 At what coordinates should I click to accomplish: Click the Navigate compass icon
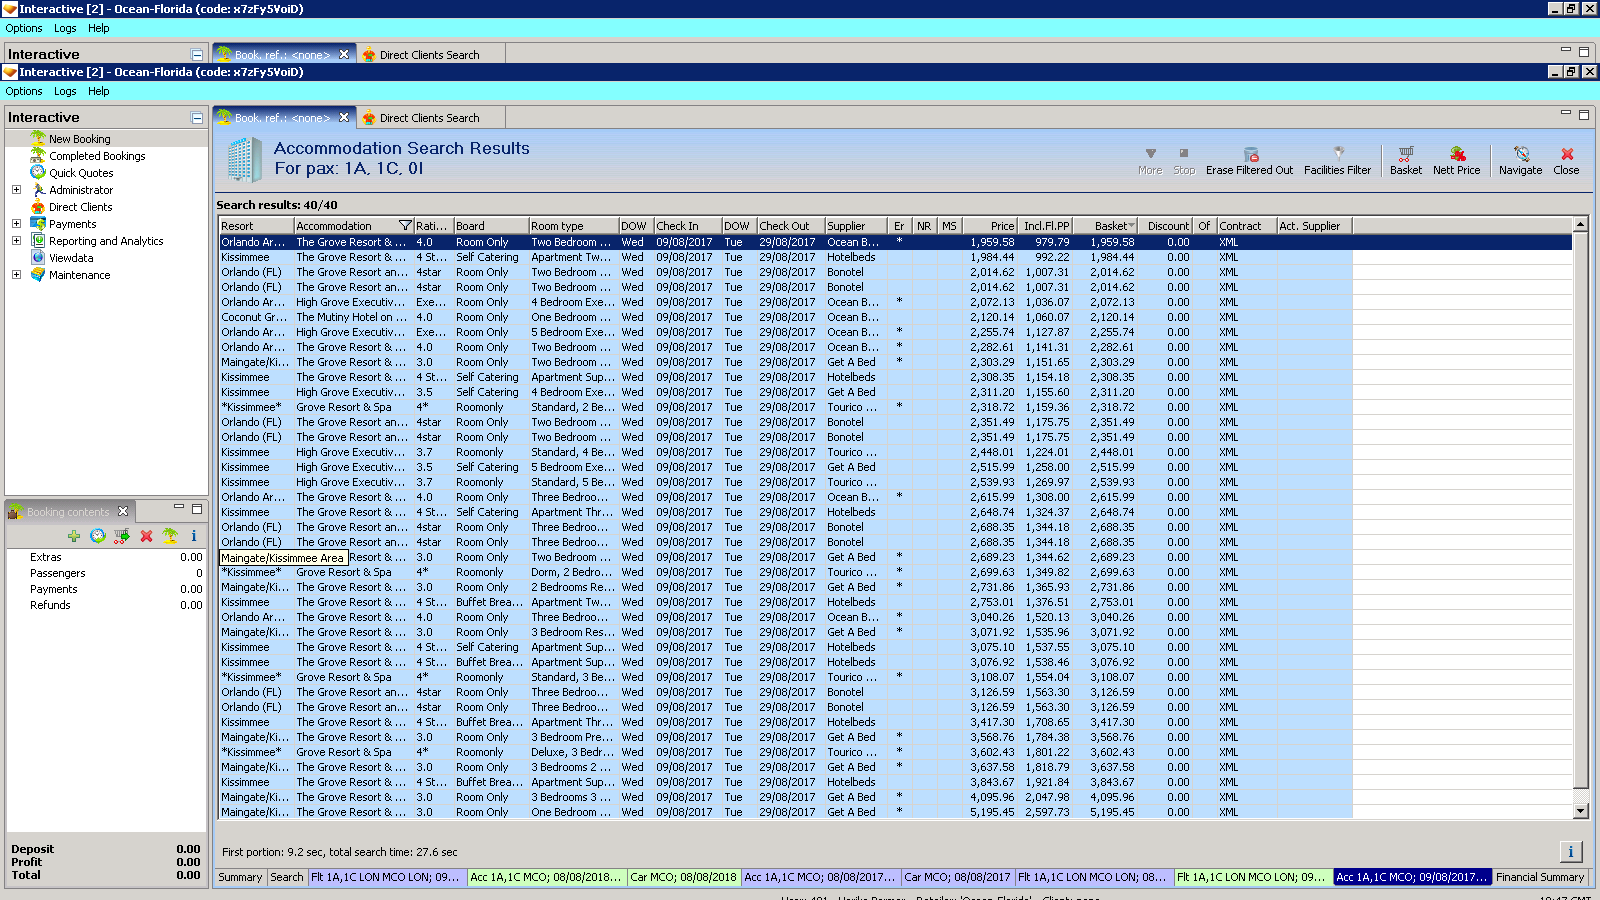point(1521,154)
